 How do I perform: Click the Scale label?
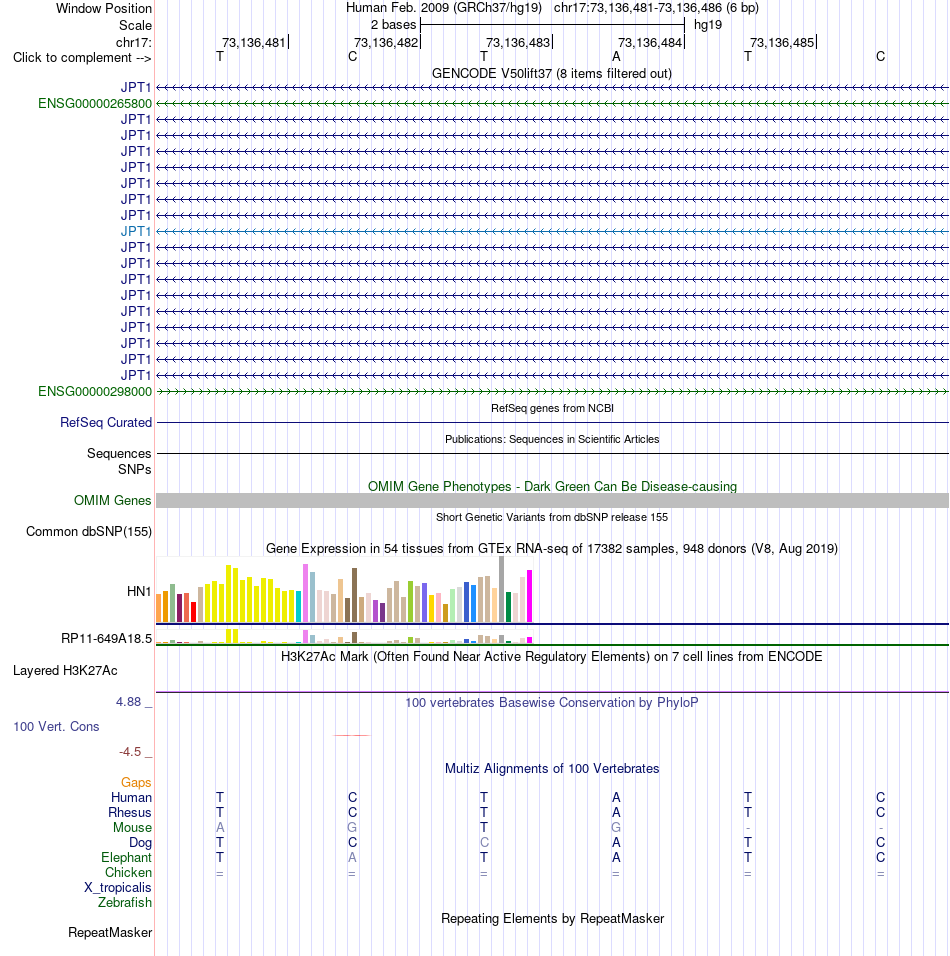135,26
